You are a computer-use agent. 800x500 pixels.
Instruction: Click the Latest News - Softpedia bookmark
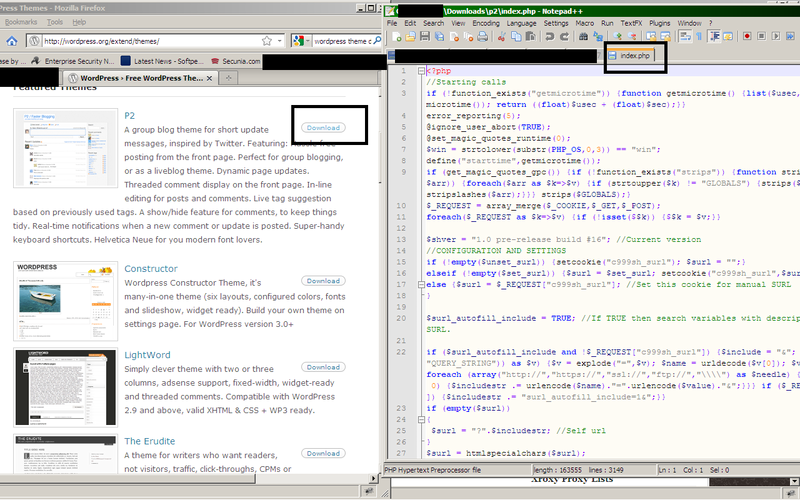point(162,61)
